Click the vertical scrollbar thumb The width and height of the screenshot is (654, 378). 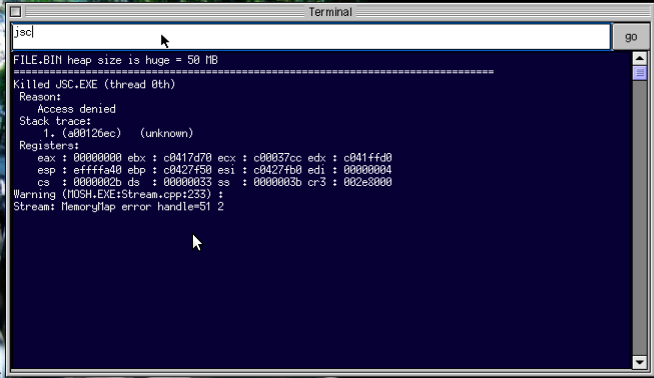point(639,73)
